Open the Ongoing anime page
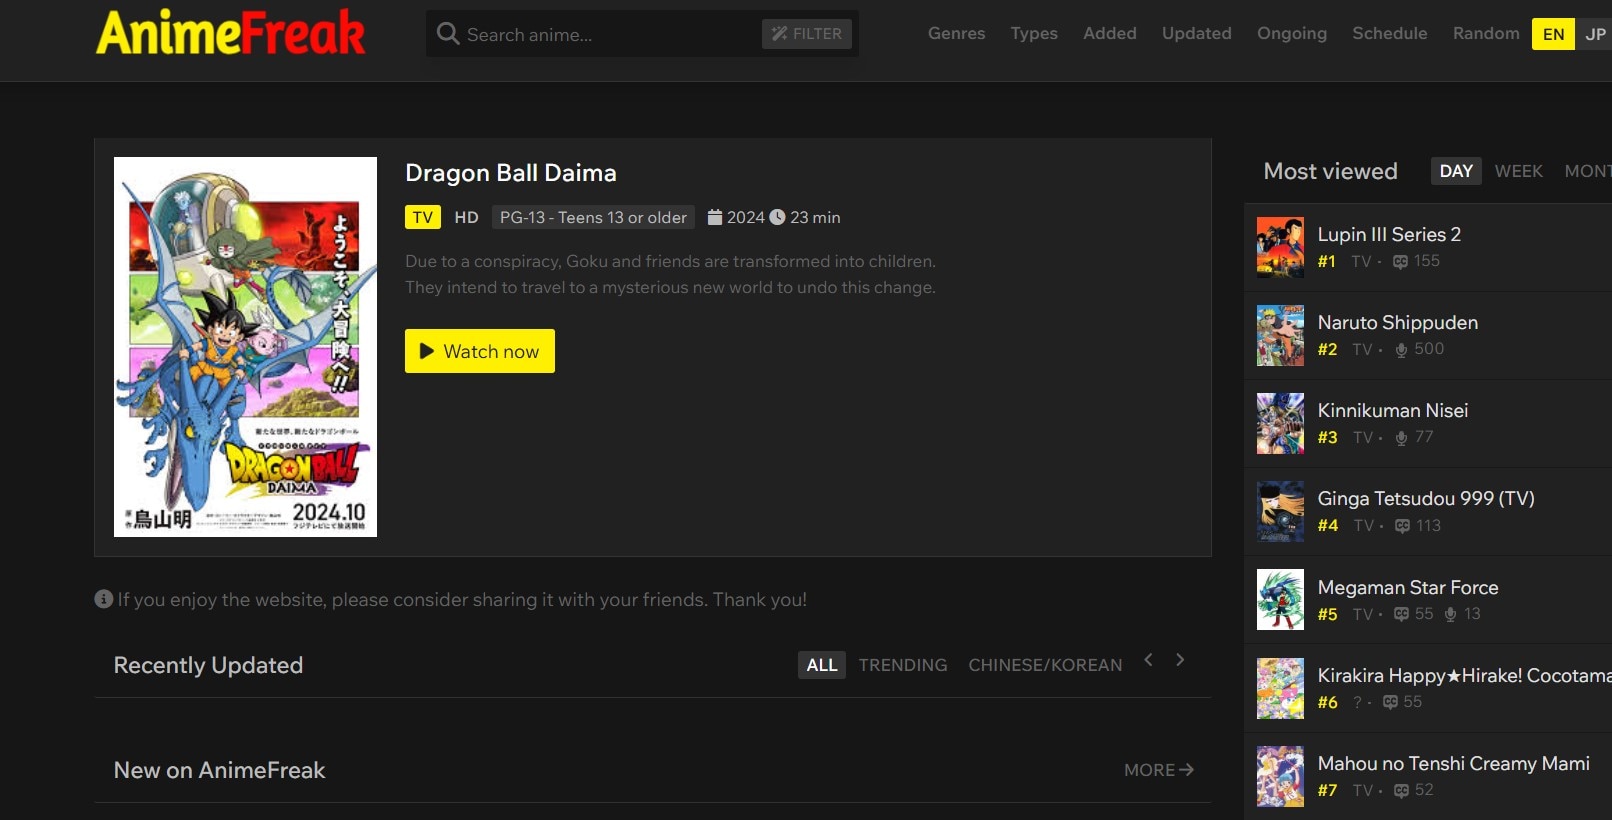 coord(1292,33)
